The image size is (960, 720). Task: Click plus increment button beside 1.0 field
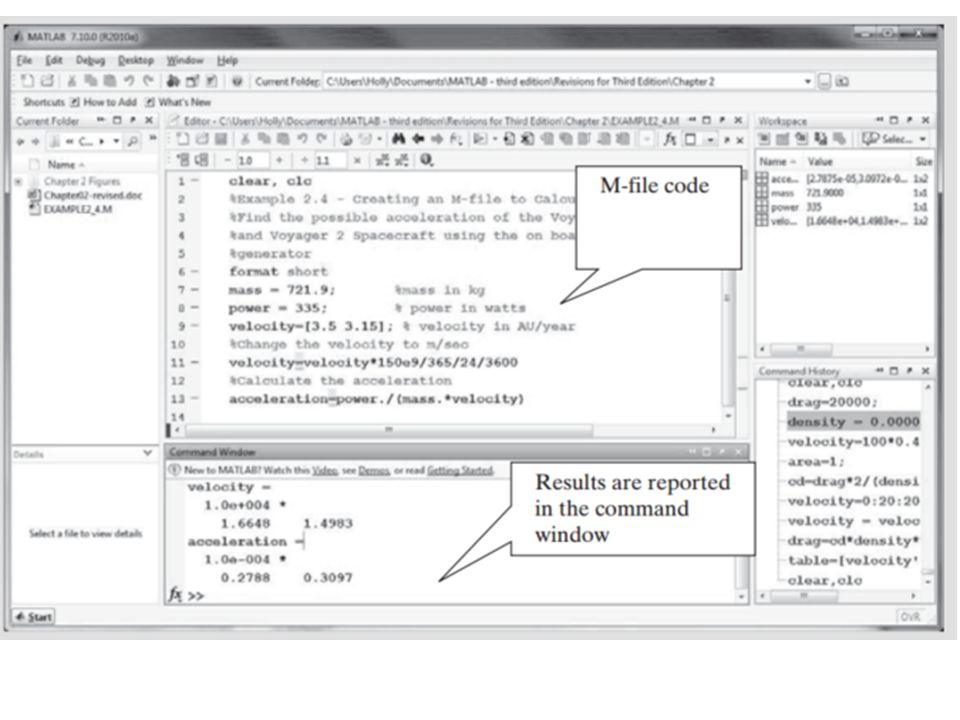click(x=279, y=160)
